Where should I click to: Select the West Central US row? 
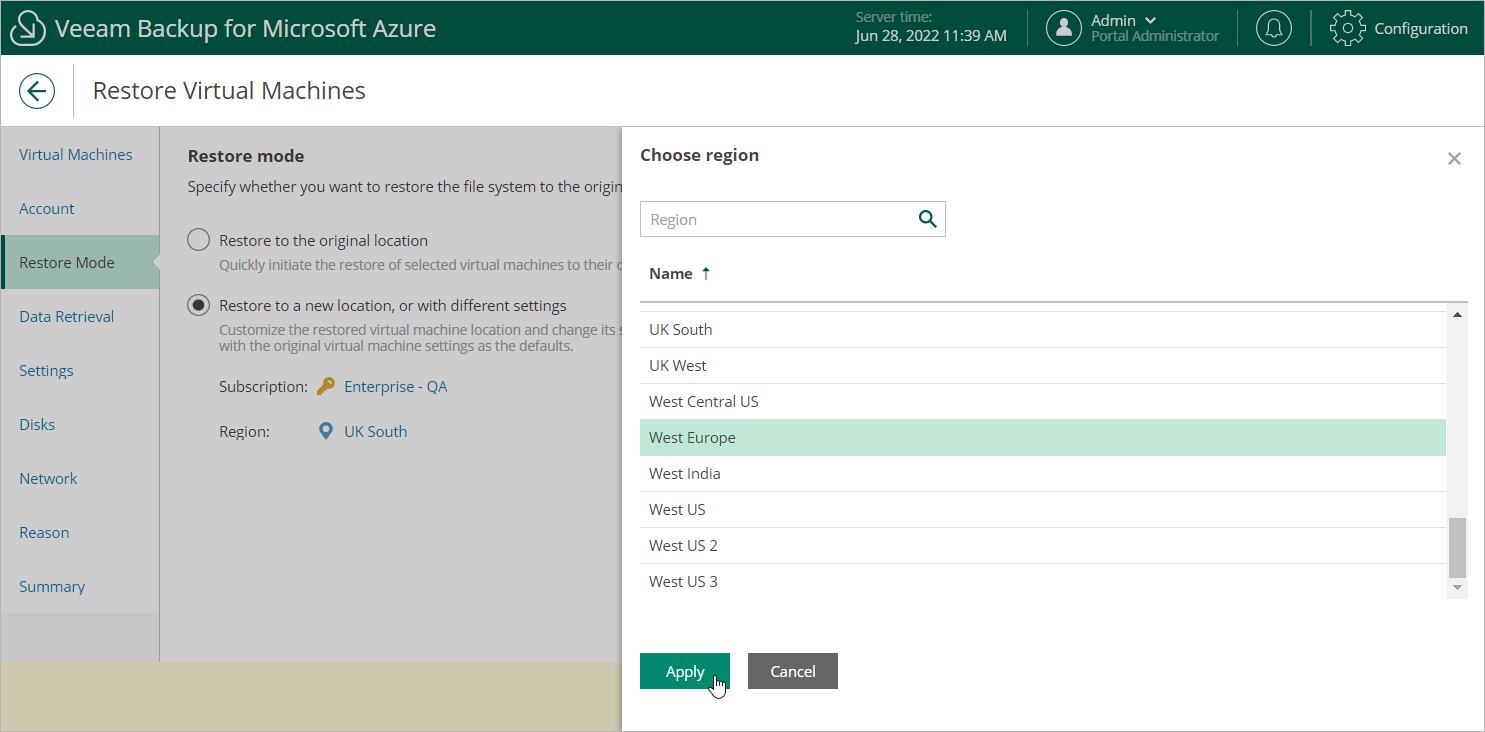coord(1043,401)
